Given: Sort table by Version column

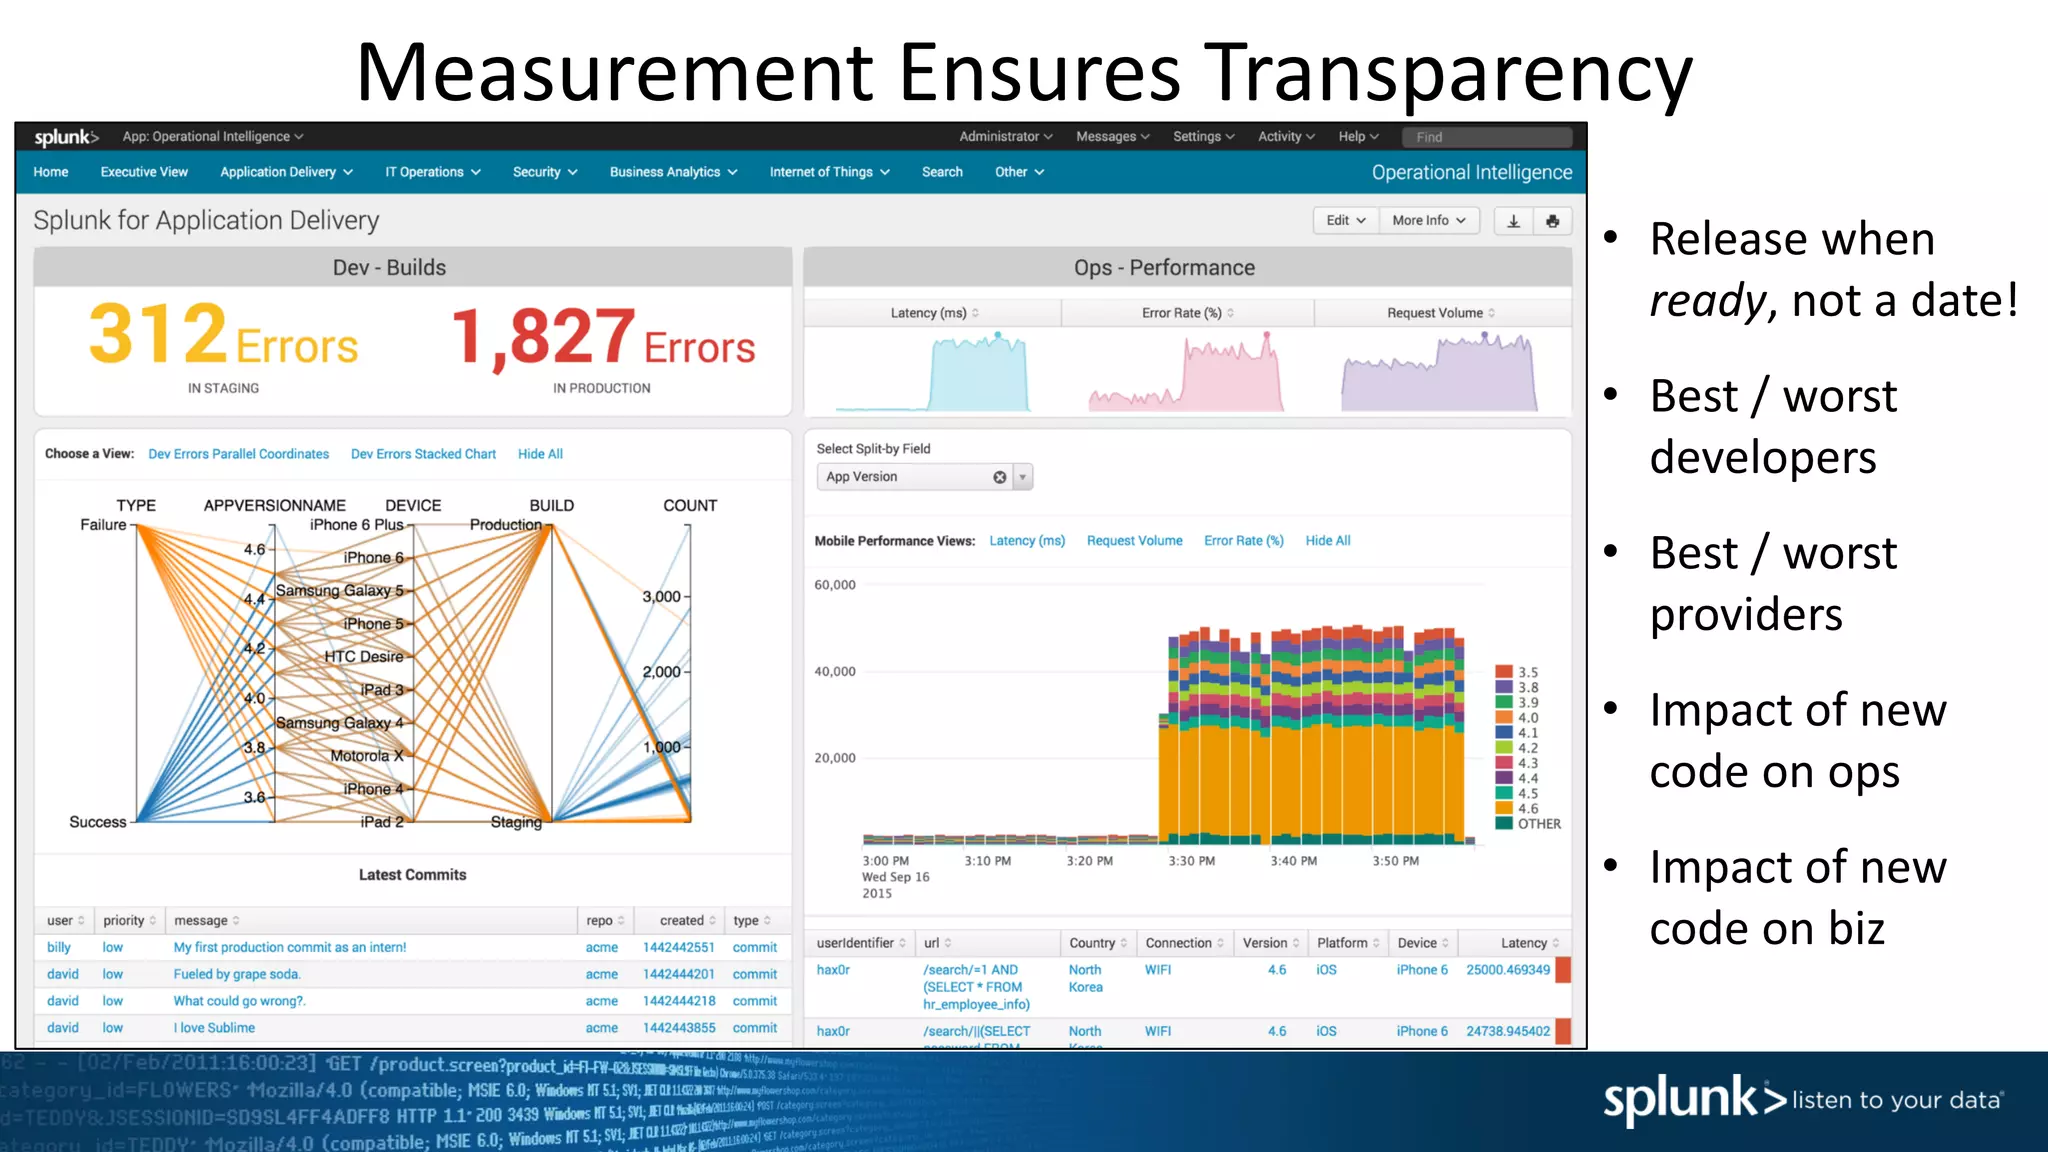Looking at the screenshot, I should [x=1271, y=943].
